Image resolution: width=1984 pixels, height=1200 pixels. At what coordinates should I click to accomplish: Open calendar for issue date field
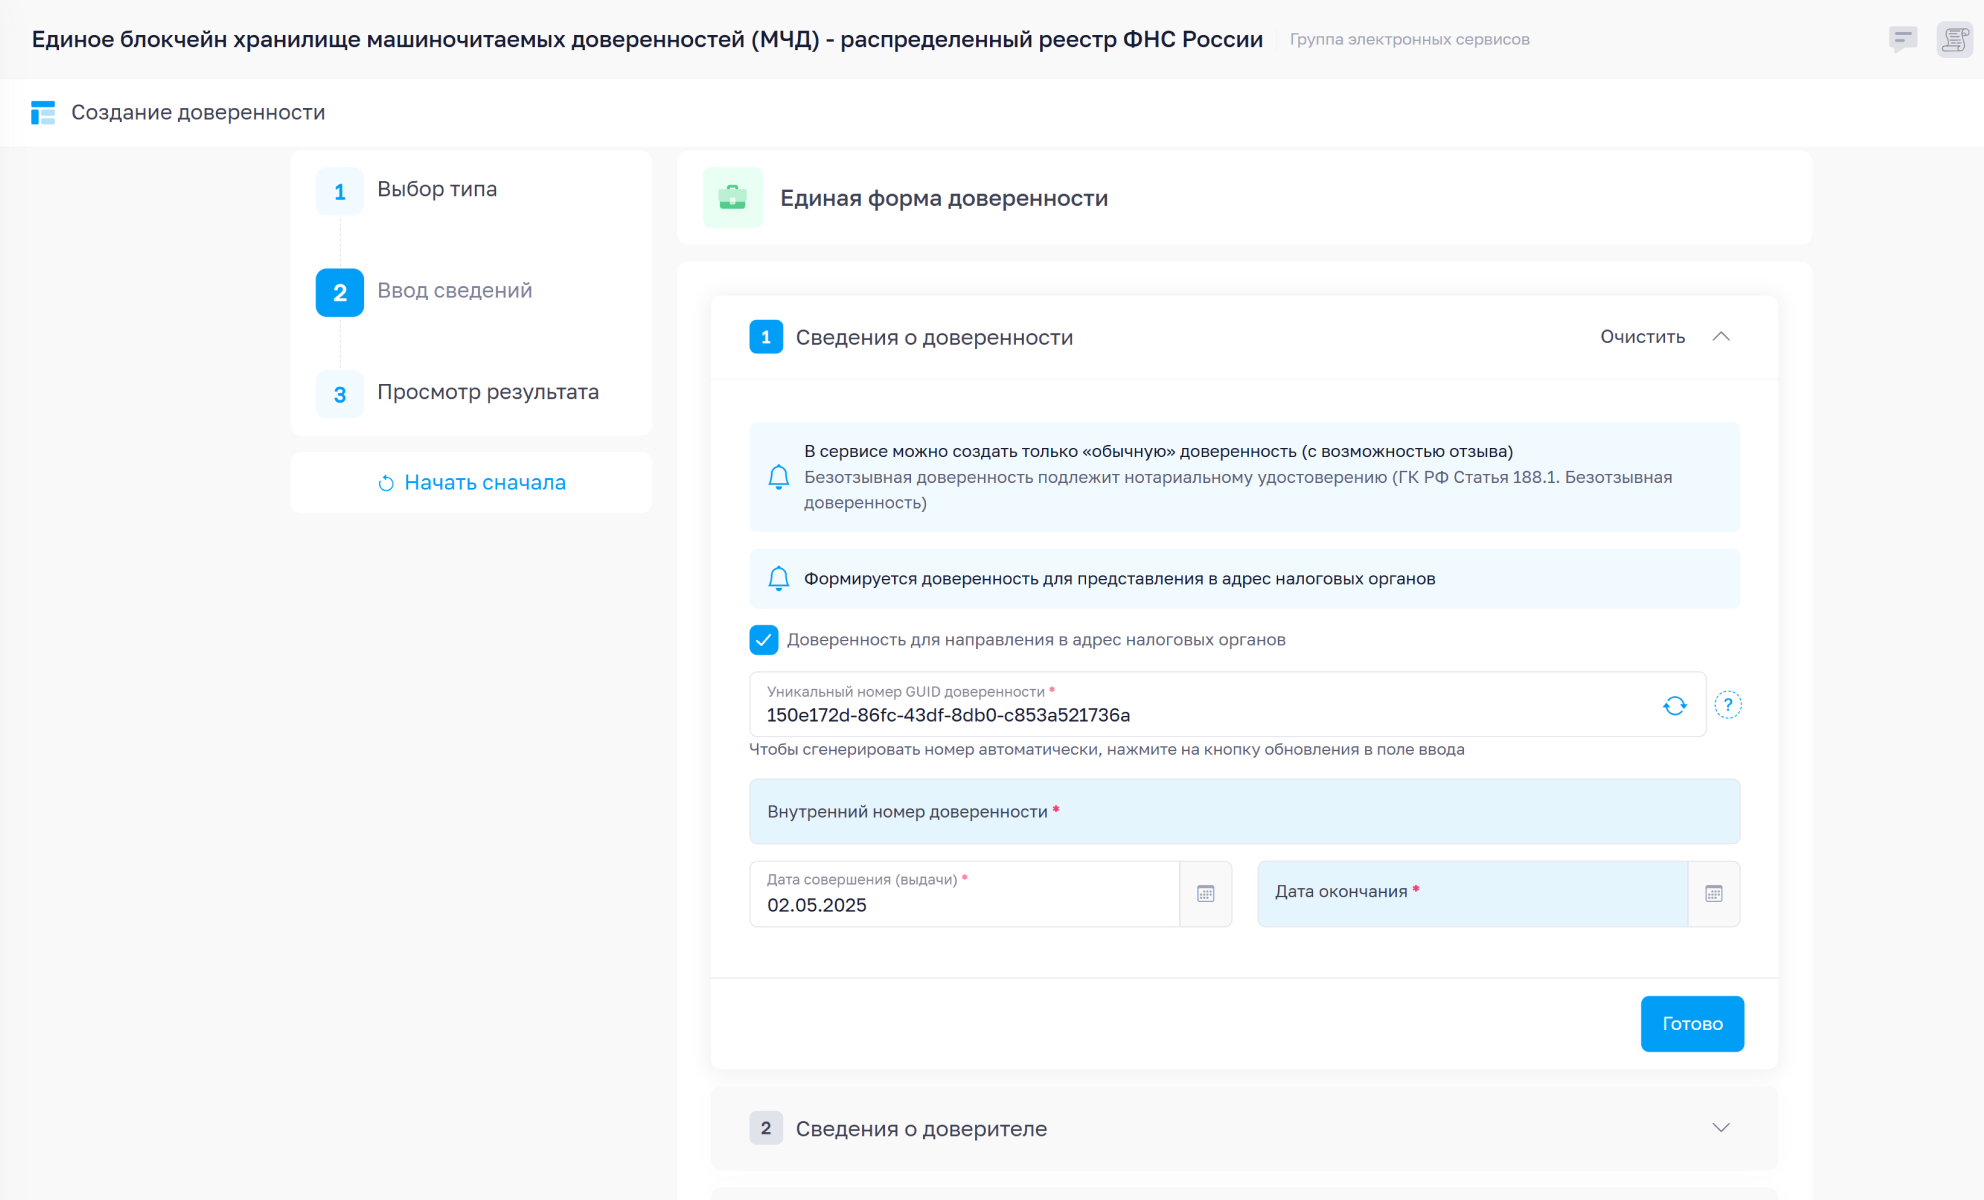click(x=1206, y=894)
